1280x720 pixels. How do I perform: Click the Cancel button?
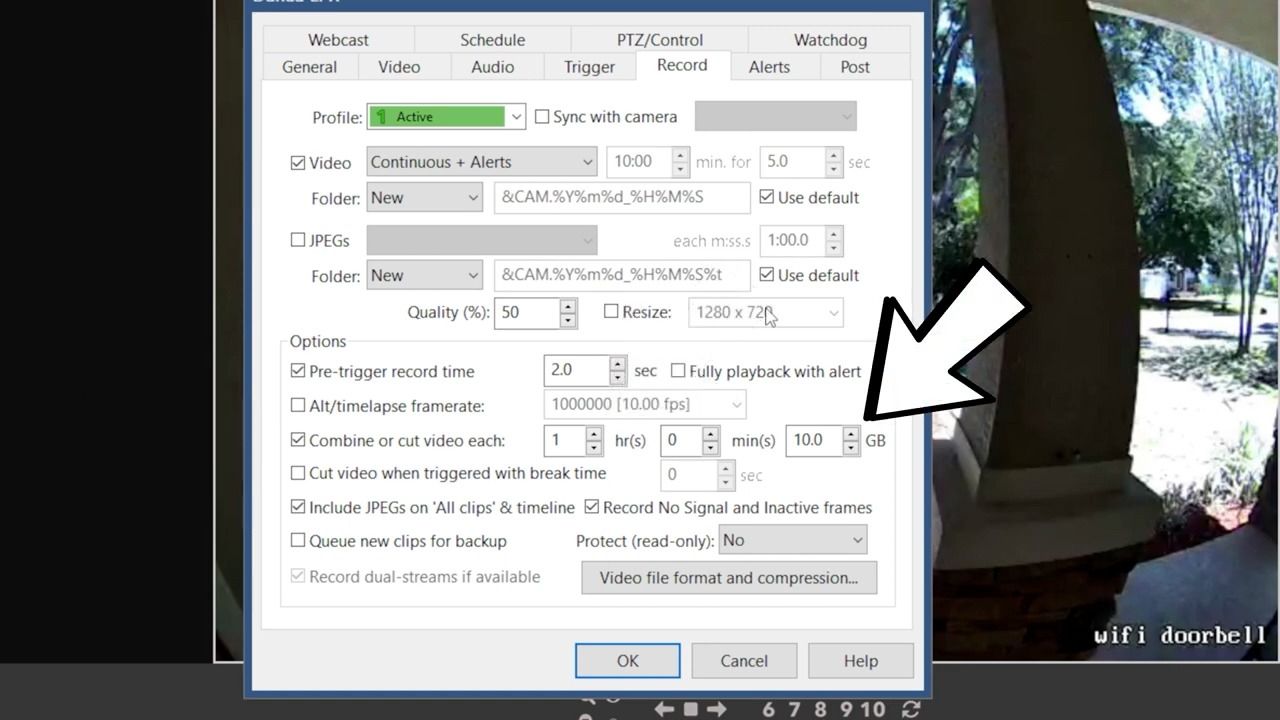744,661
